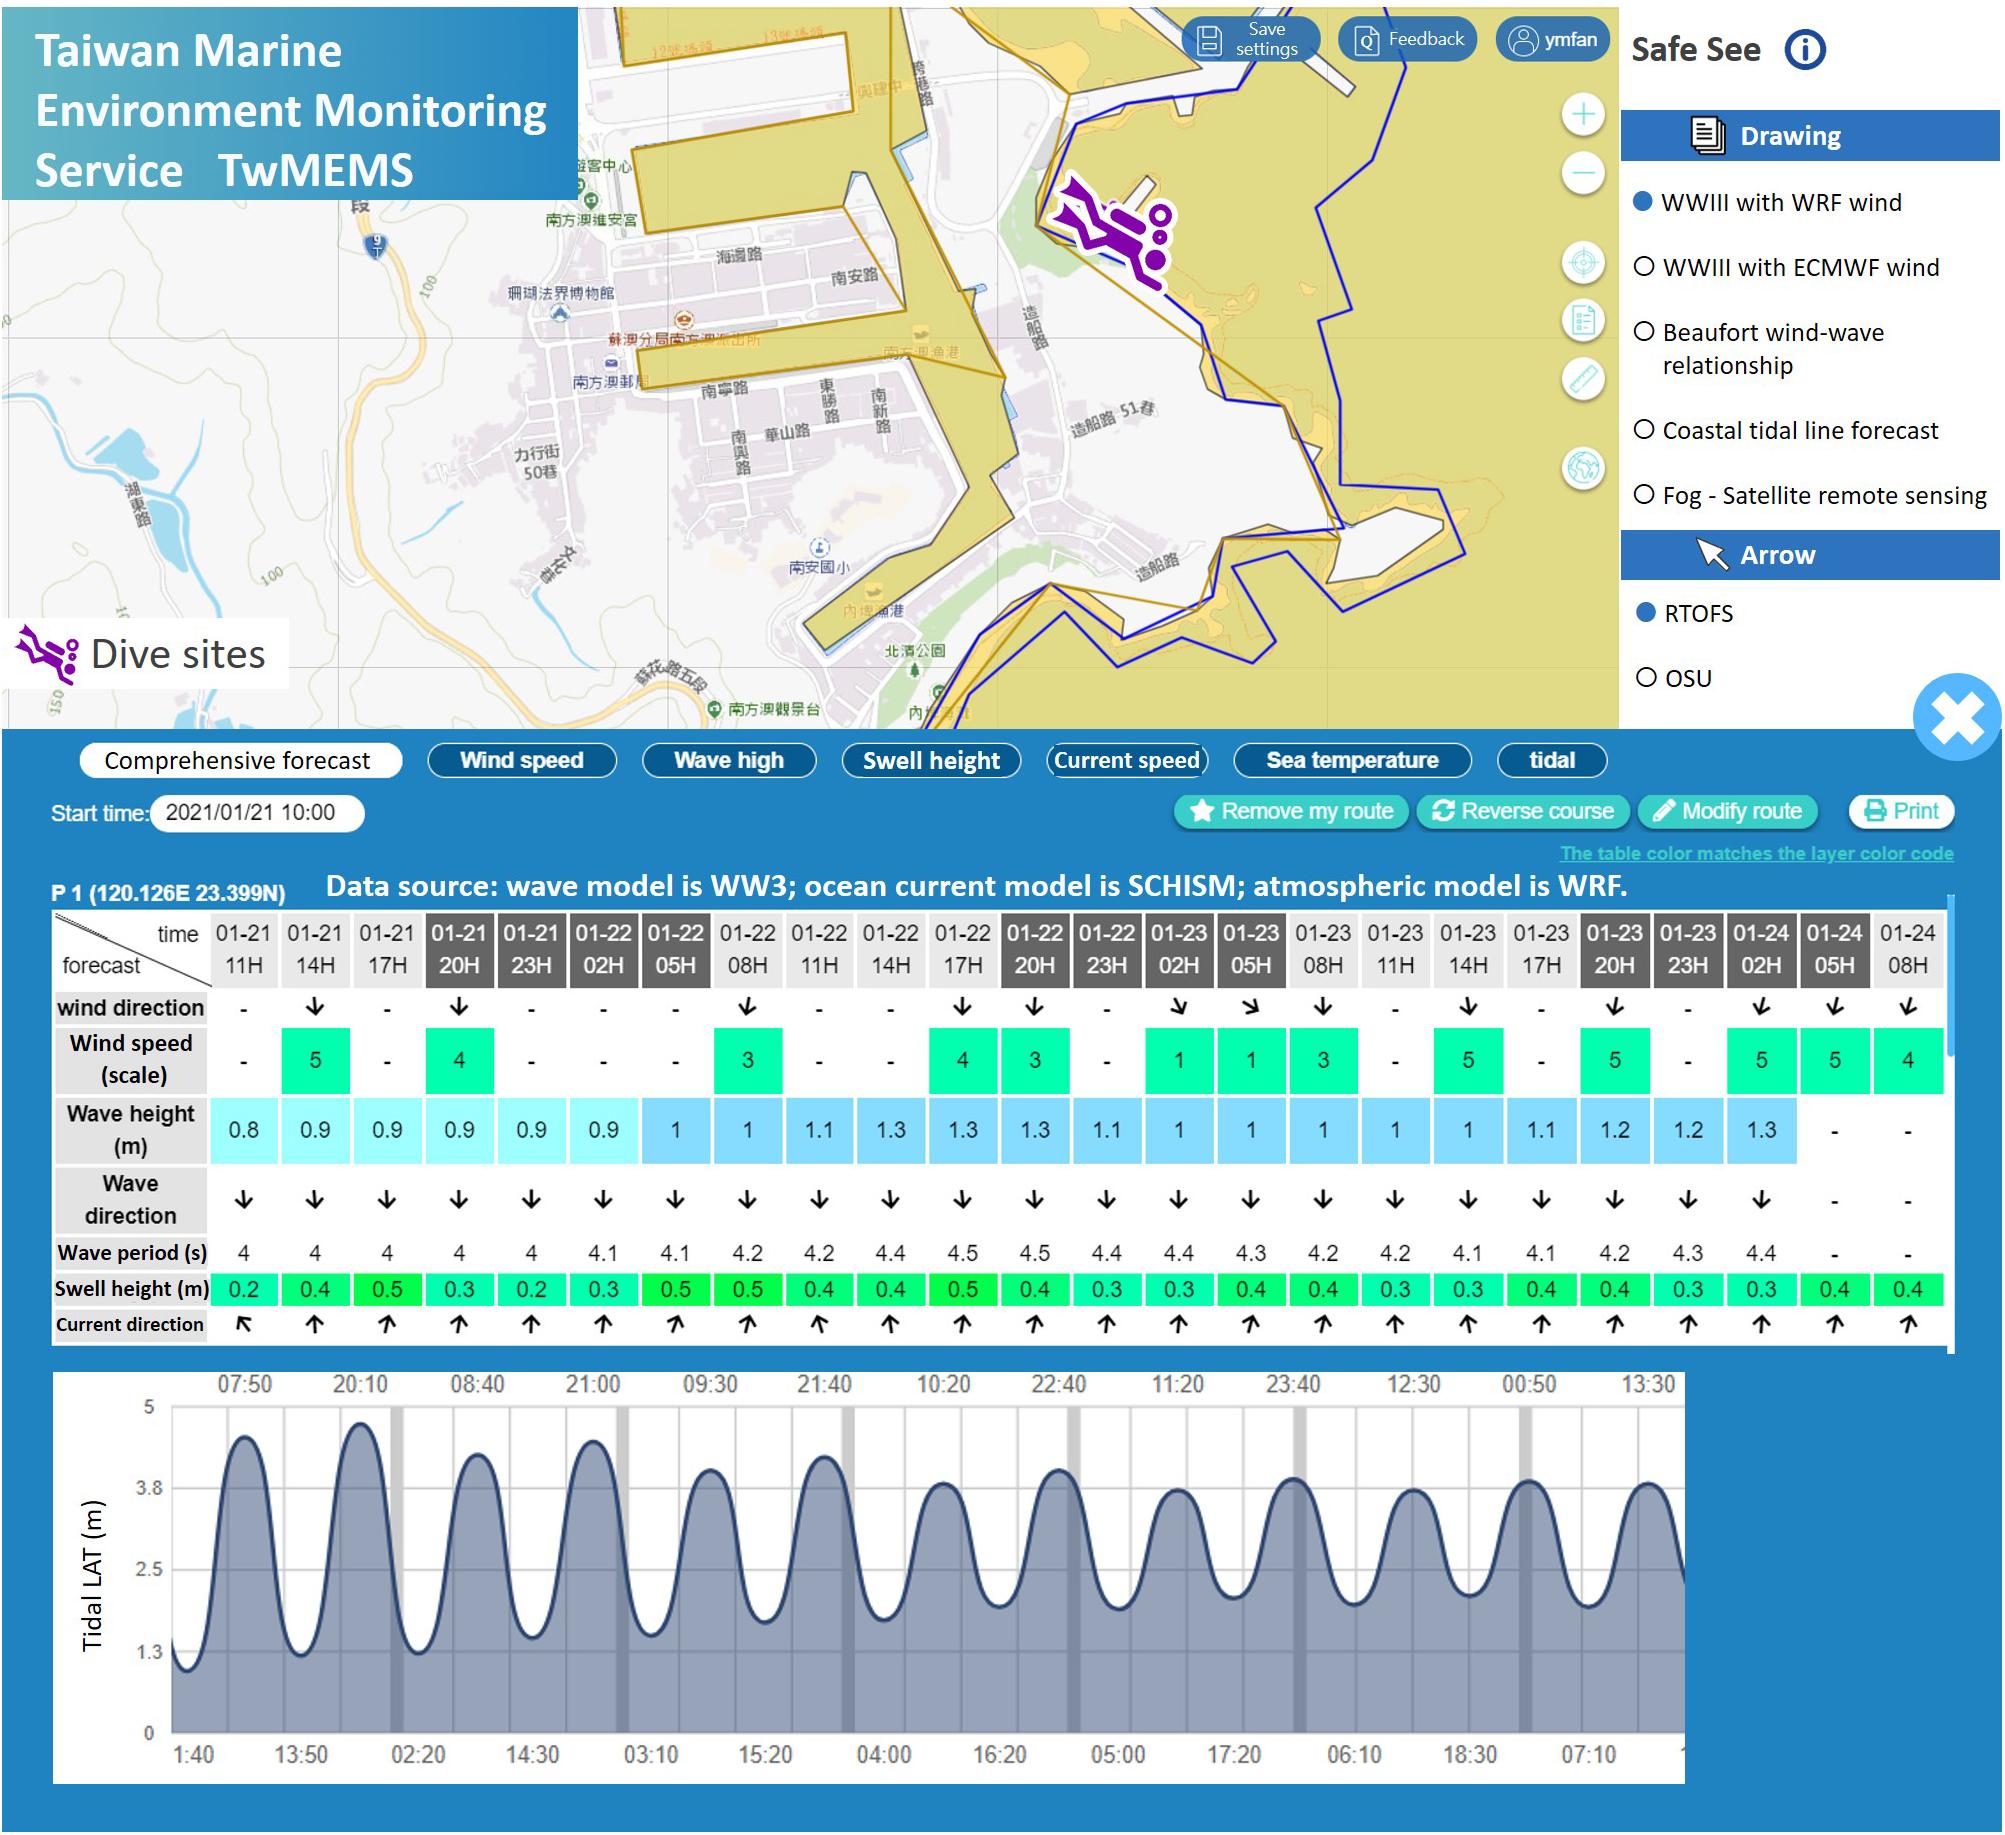Image resolution: width=2005 pixels, height=1835 pixels.
Task: Click the 01-22 20H column header
Action: tap(1035, 949)
